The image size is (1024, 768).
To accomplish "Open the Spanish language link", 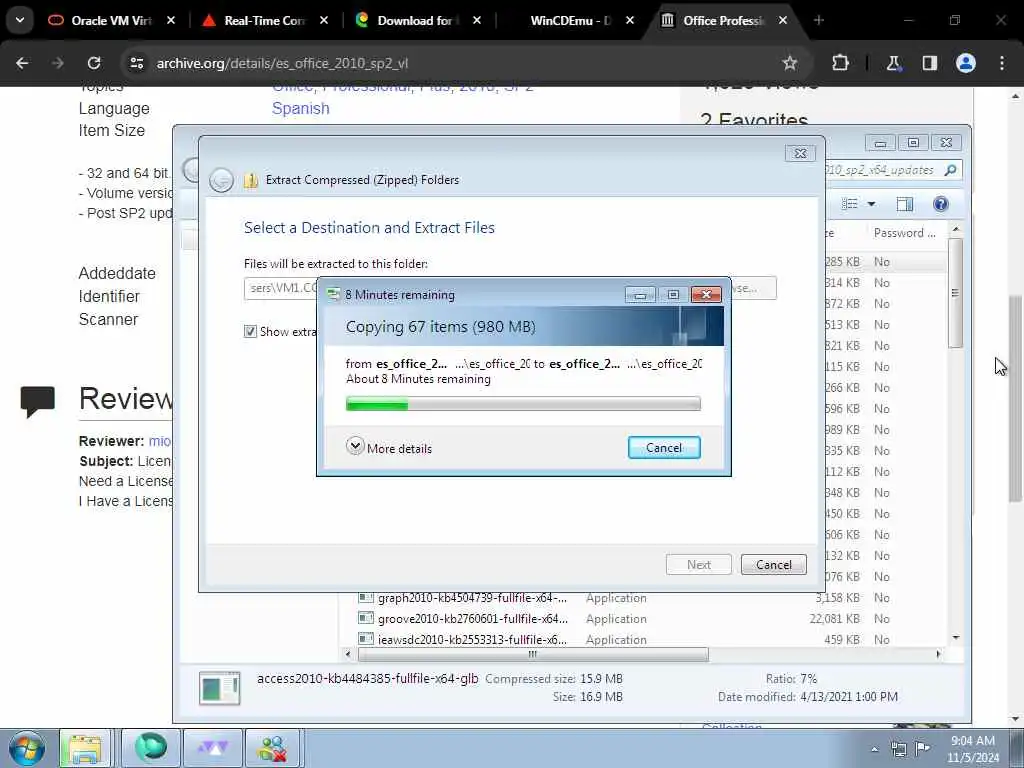I will [x=300, y=108].
